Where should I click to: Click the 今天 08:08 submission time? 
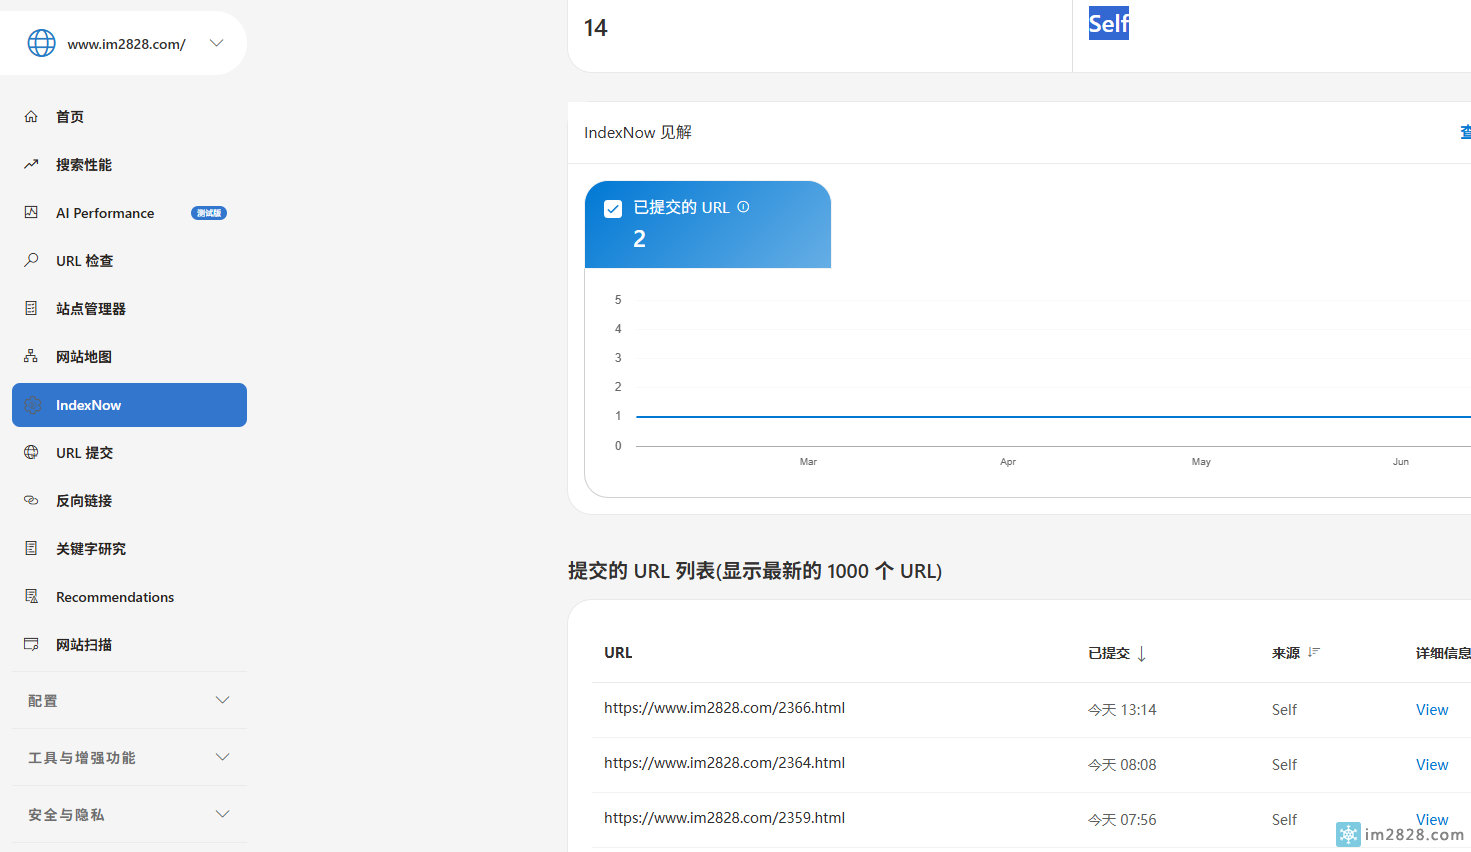coord(1122,765)
